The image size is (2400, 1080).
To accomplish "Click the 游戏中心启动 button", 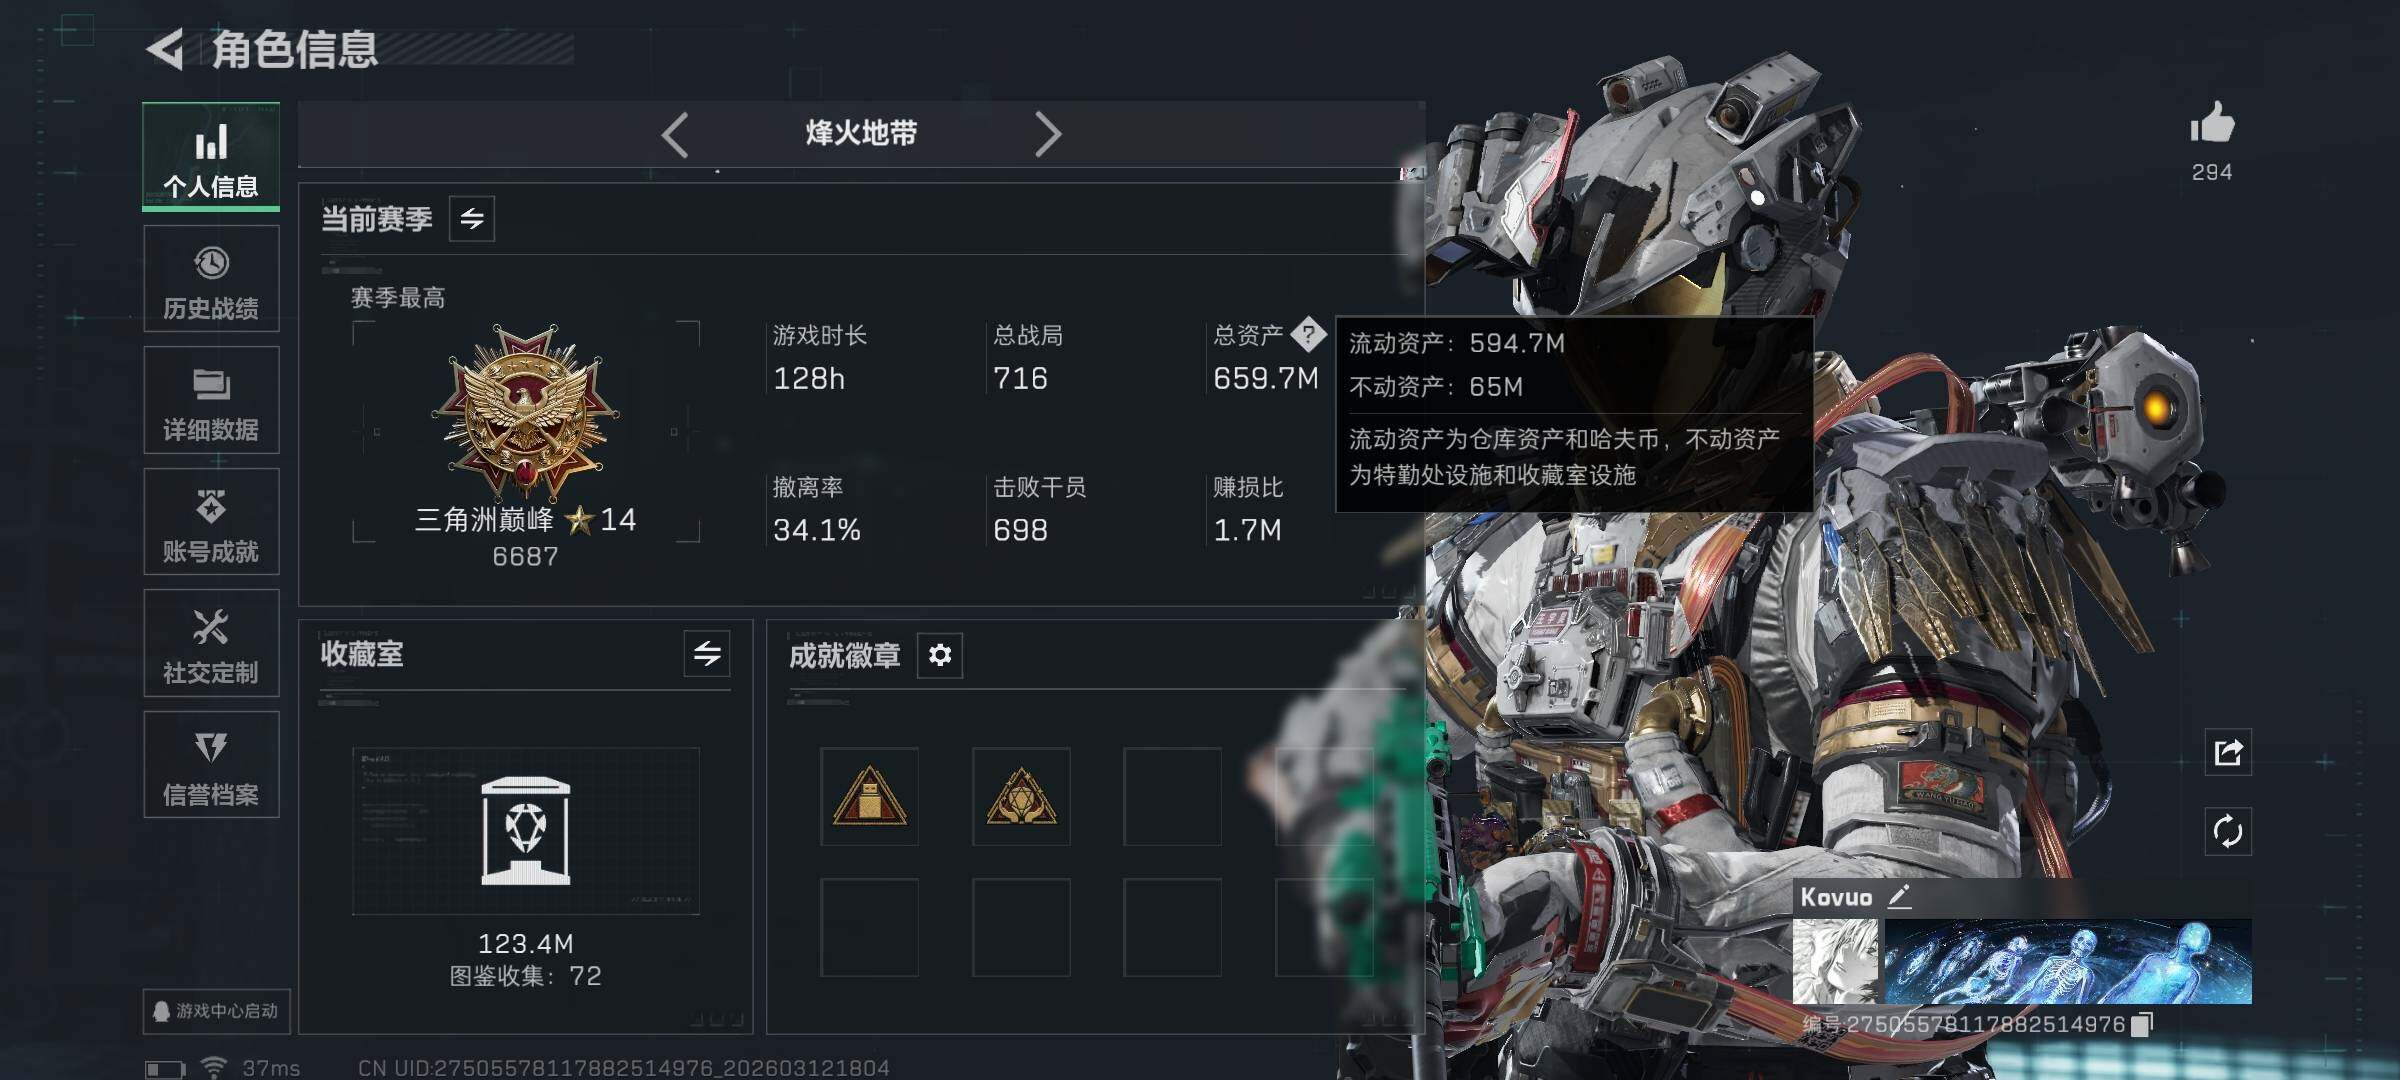I will (x=216, y=1011).
